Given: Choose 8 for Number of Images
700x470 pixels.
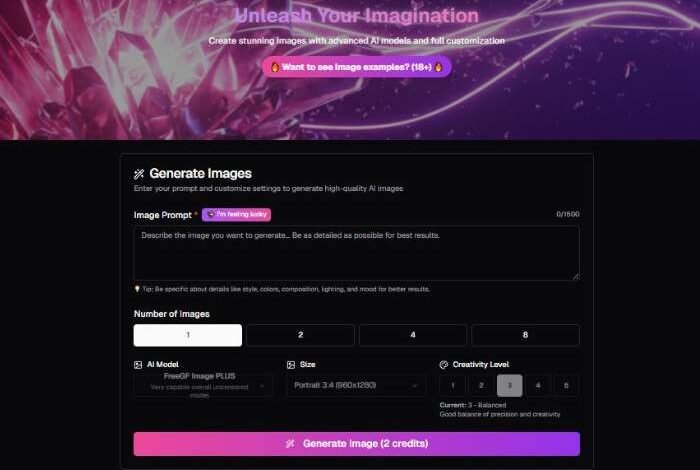Looking at the screenshot, I should [525, 335].
